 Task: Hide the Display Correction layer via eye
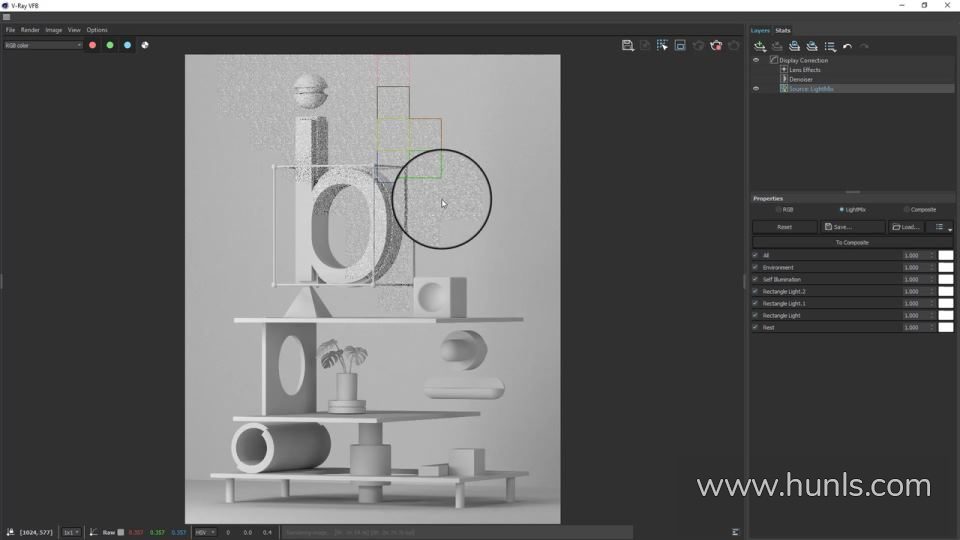coord(756,60)
